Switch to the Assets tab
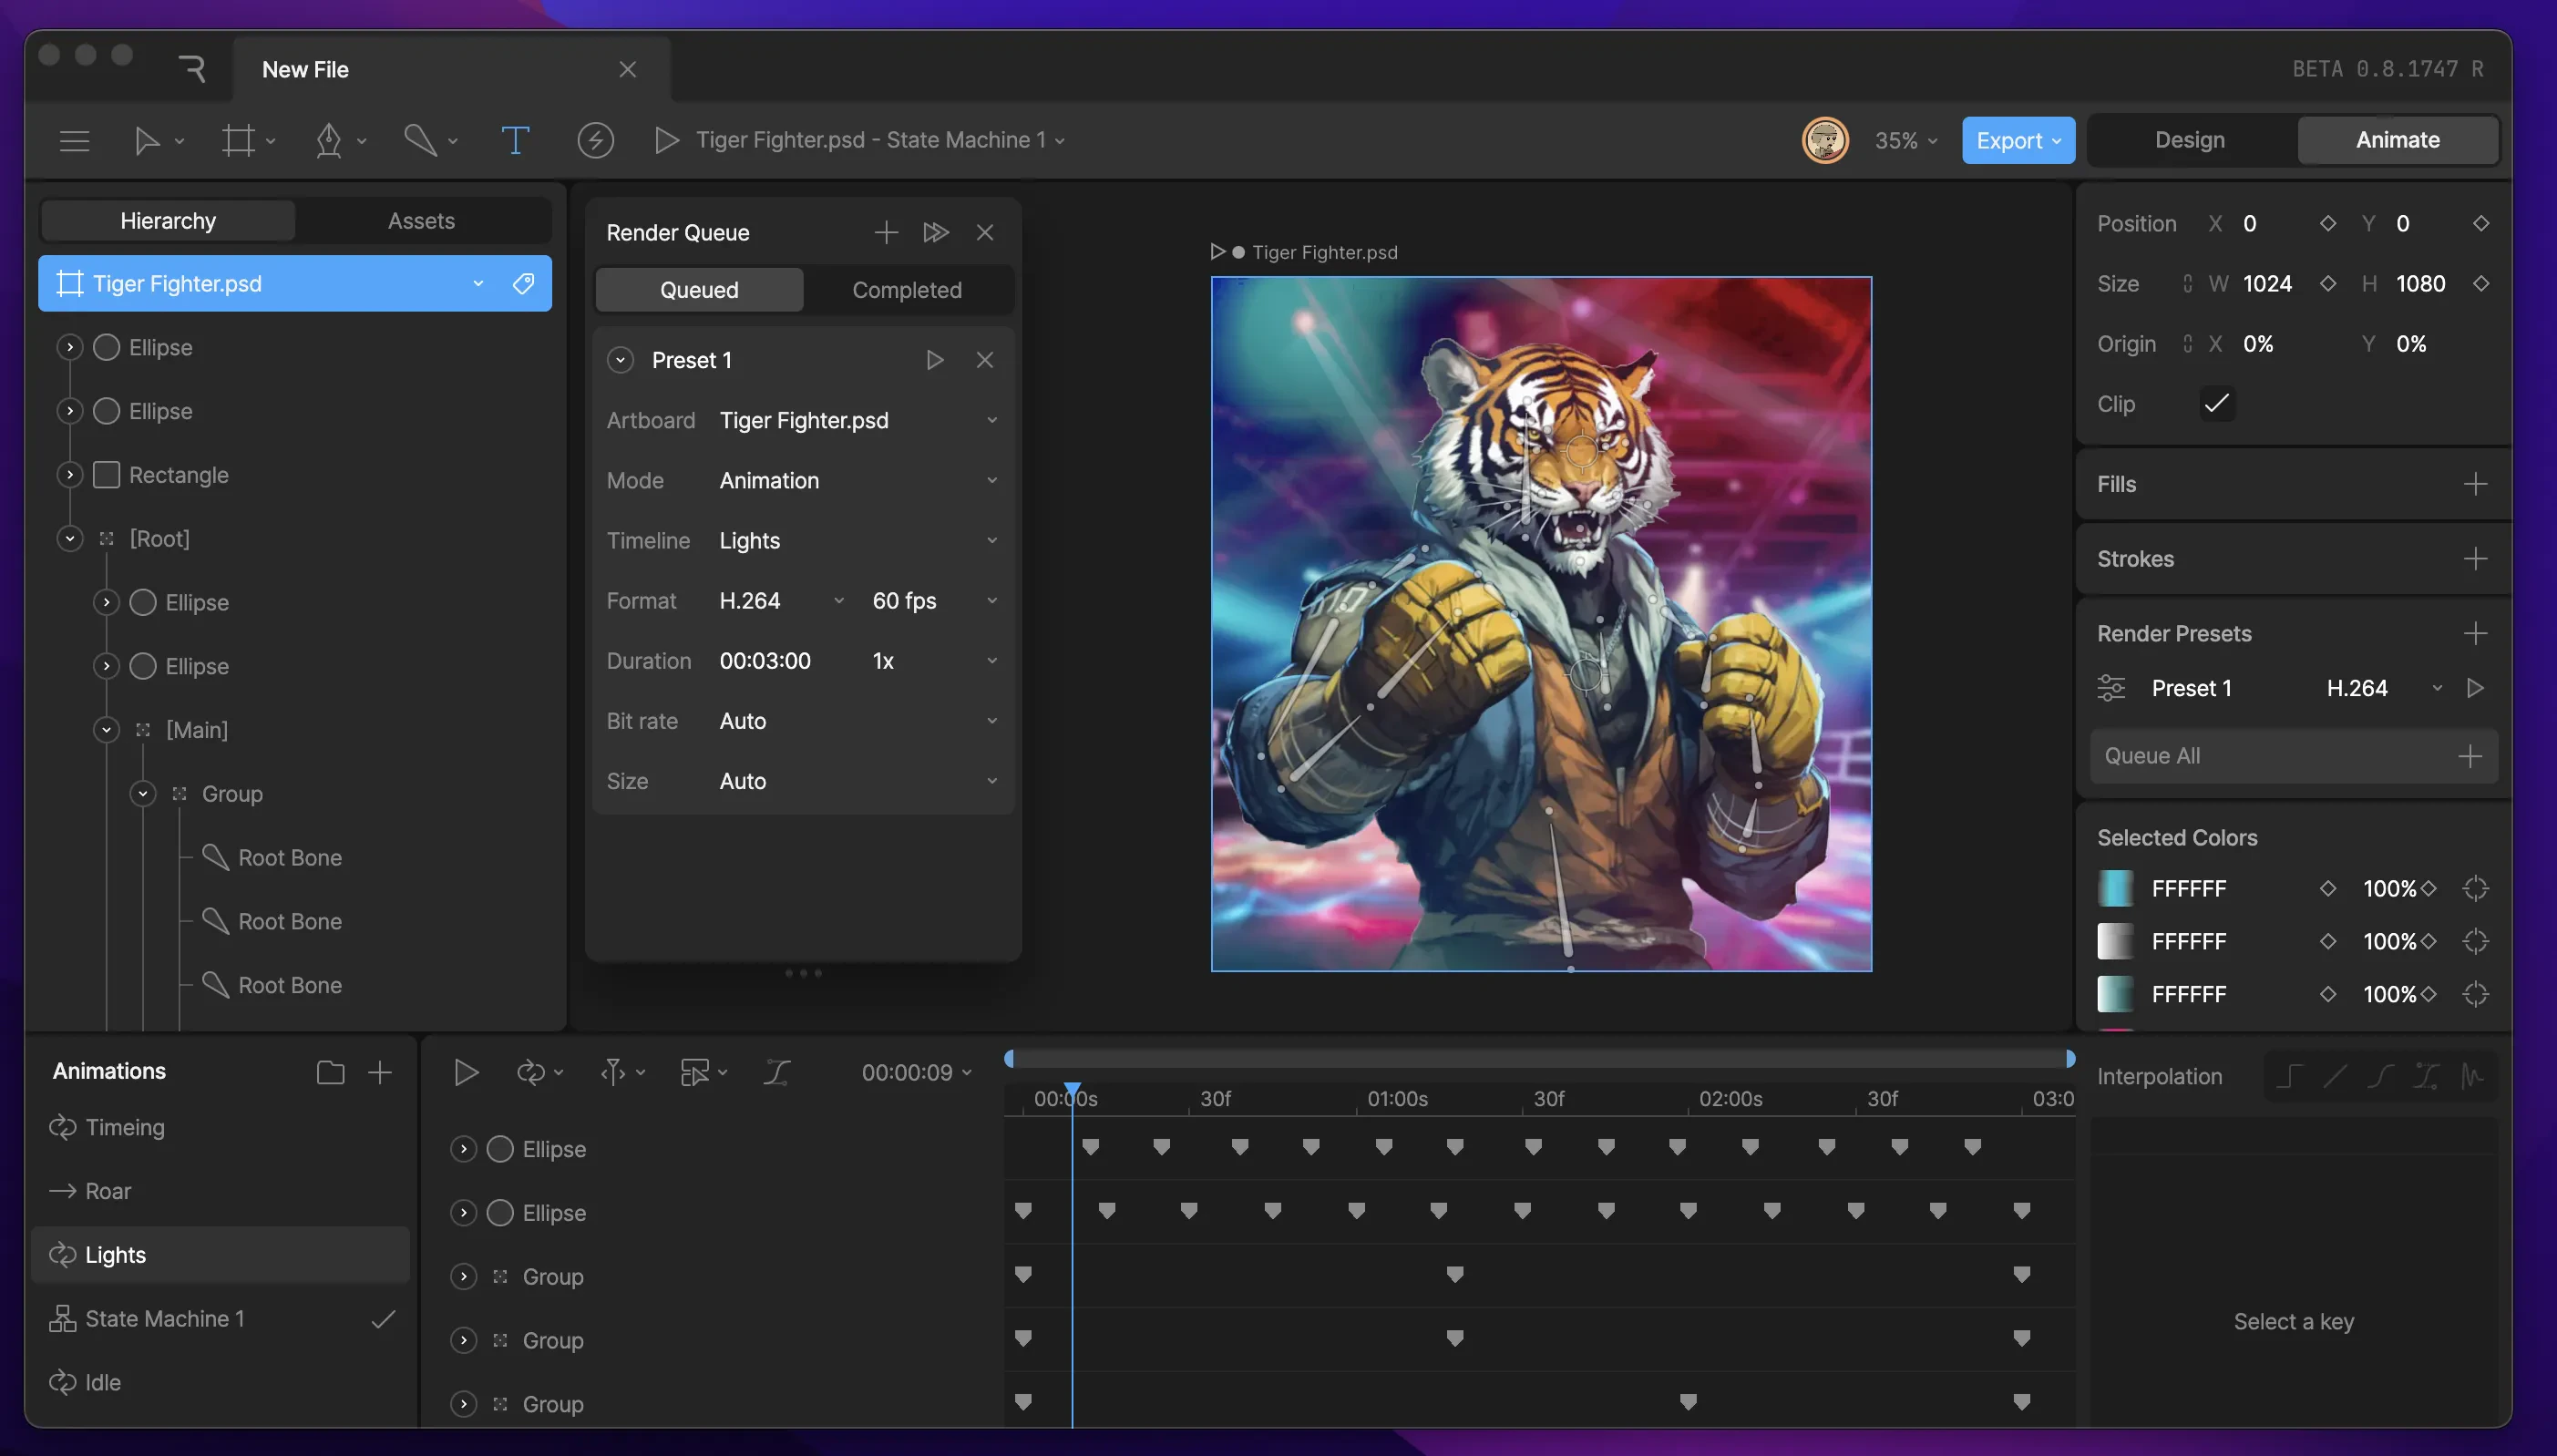The height and width of the screenshot is (1456, 2557). 421,221
